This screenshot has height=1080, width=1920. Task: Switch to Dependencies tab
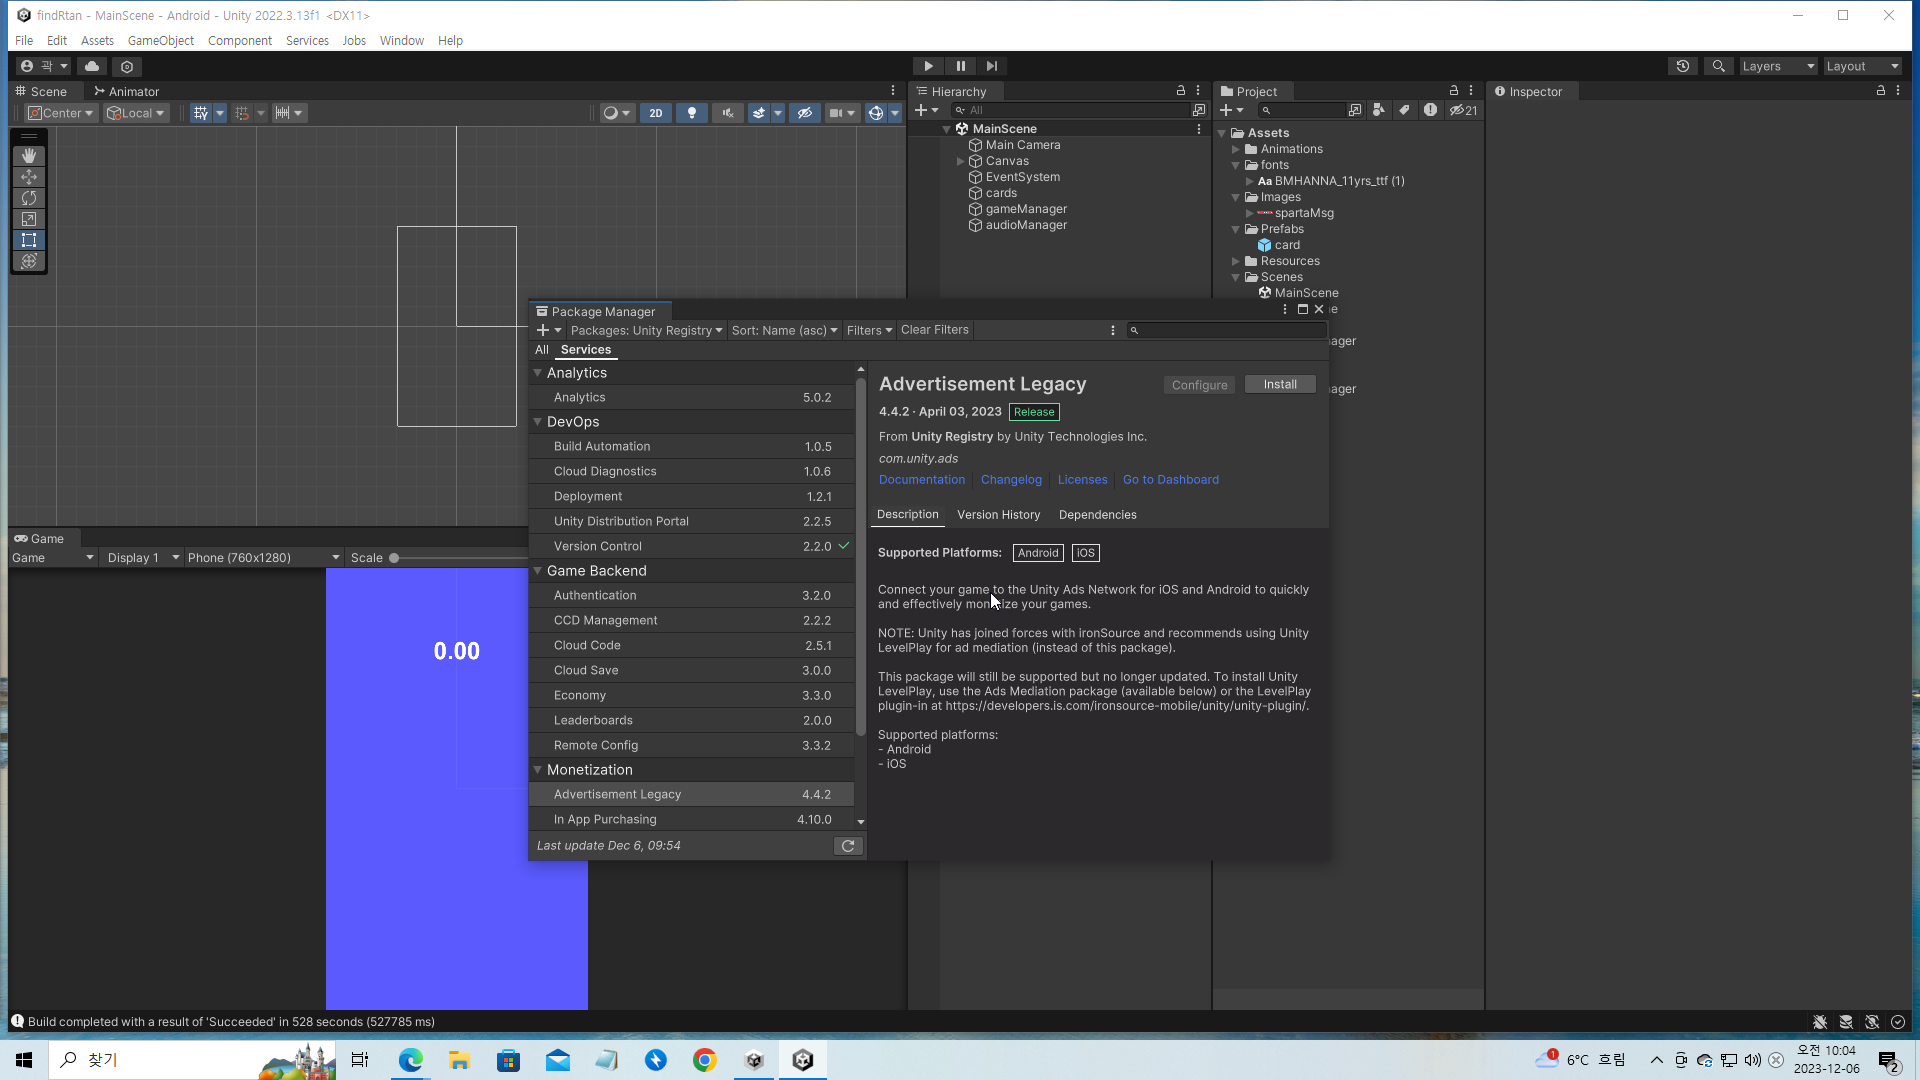click(x=1098, y=515)
